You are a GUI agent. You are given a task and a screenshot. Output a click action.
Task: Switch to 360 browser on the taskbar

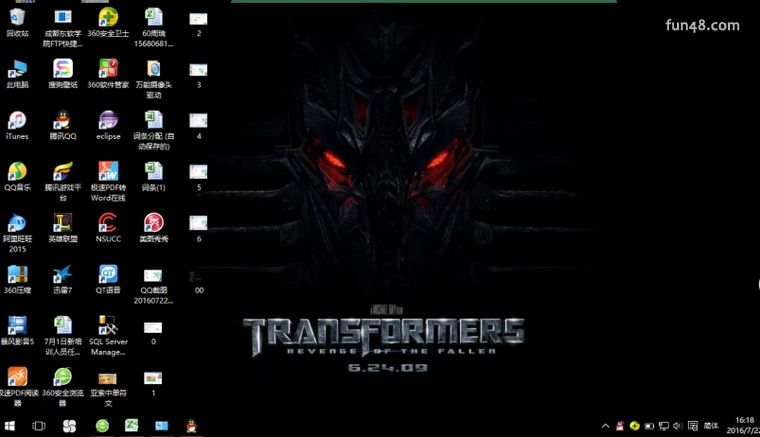pyautogui.click(x=102, y=426)
